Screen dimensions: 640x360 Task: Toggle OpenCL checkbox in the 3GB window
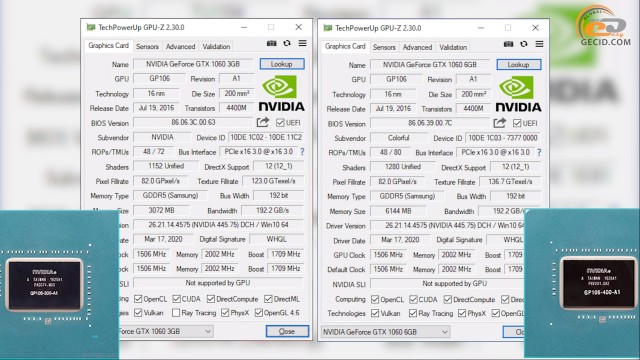138,299
